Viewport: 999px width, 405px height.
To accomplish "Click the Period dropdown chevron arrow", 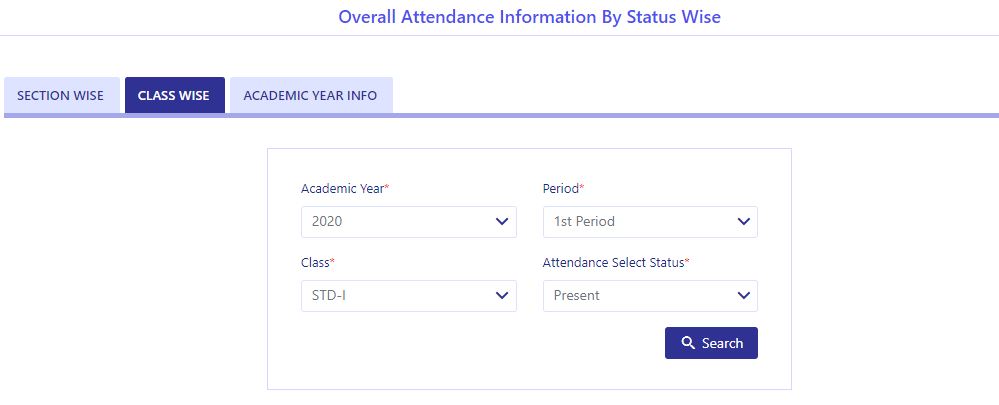I will pos(743,222).
